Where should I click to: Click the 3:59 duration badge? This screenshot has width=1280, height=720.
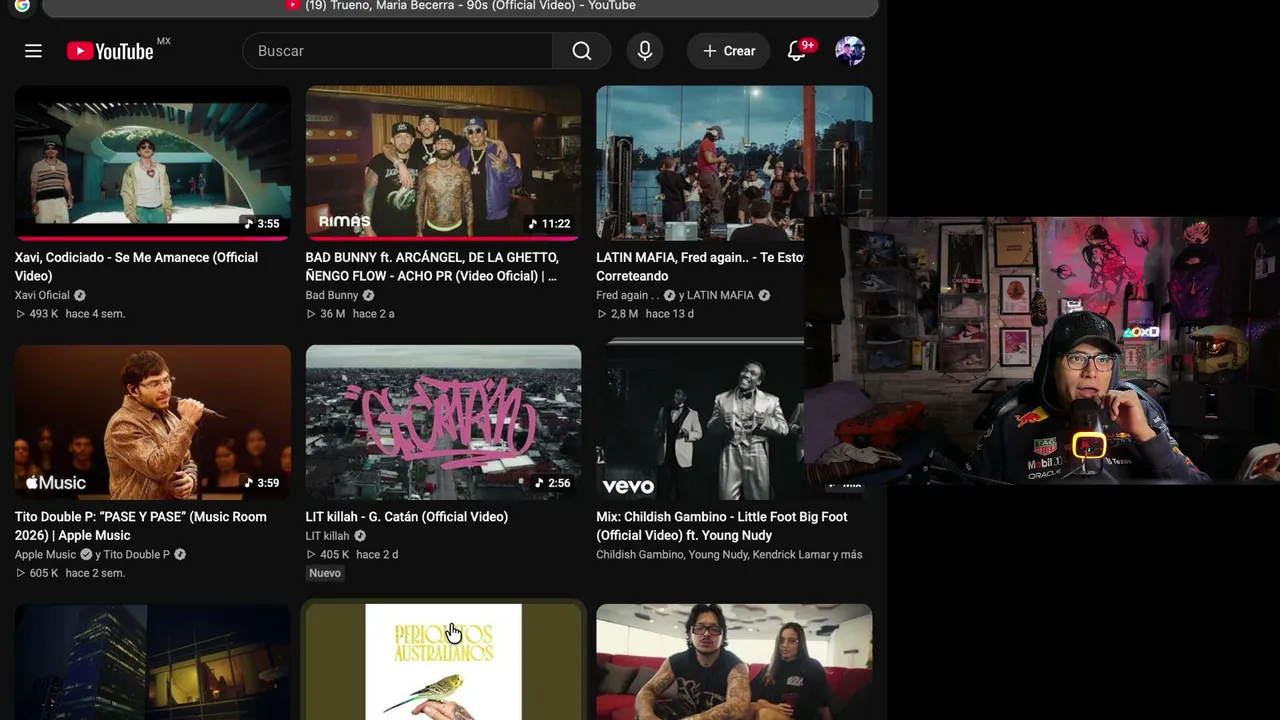pyautogui.click(x=262, y=483)
